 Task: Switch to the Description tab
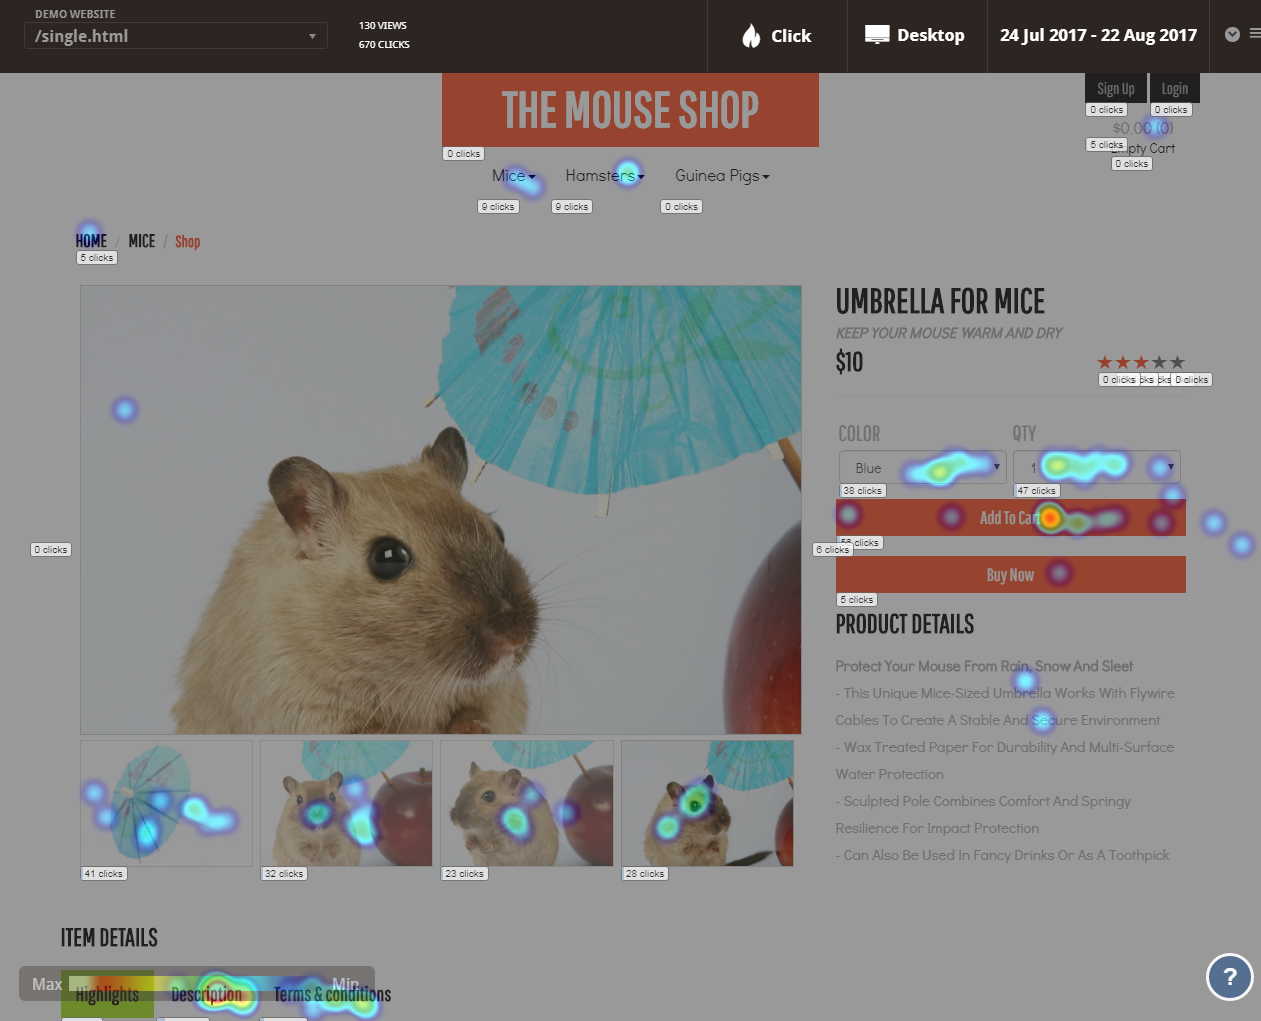[x=206, y=994]
